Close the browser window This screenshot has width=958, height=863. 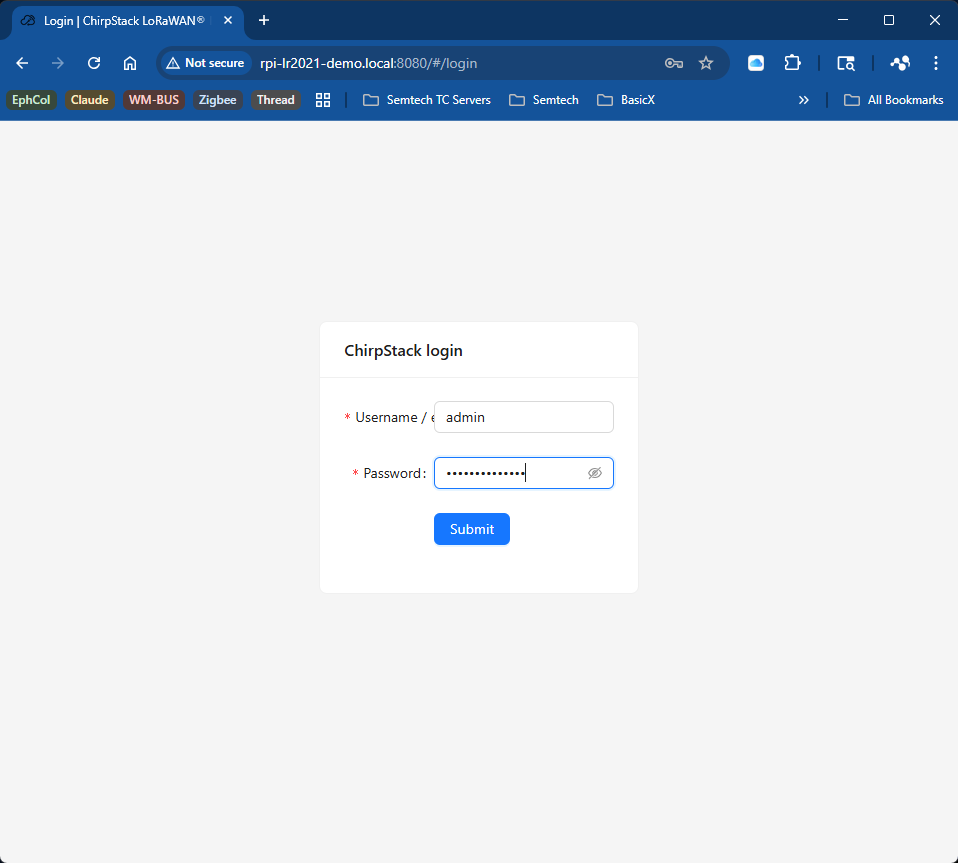coord(934,20)
